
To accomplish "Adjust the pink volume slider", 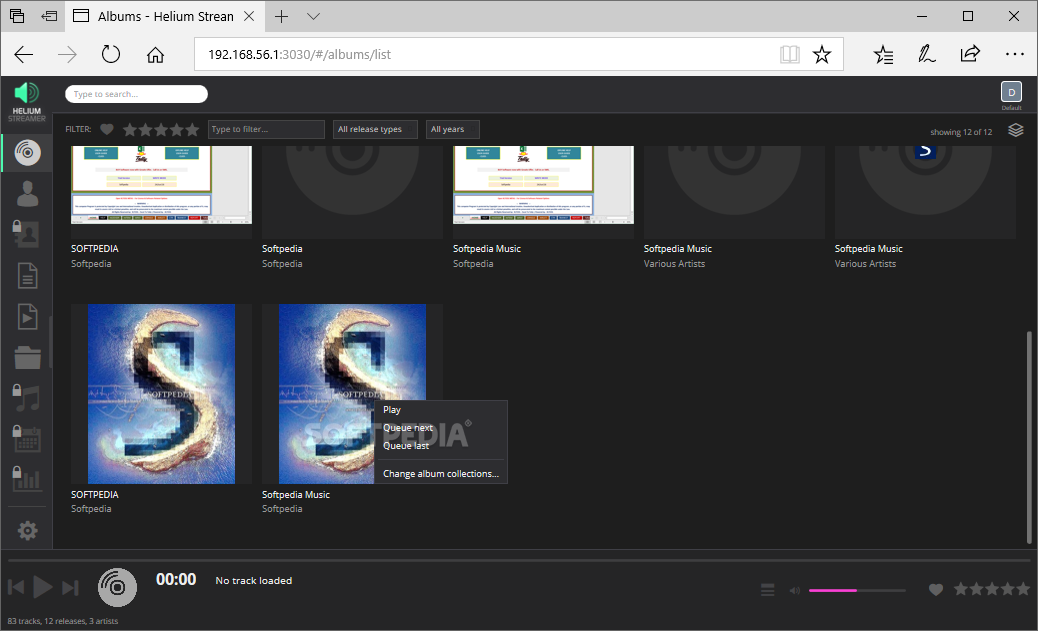I will pos(857,590).
